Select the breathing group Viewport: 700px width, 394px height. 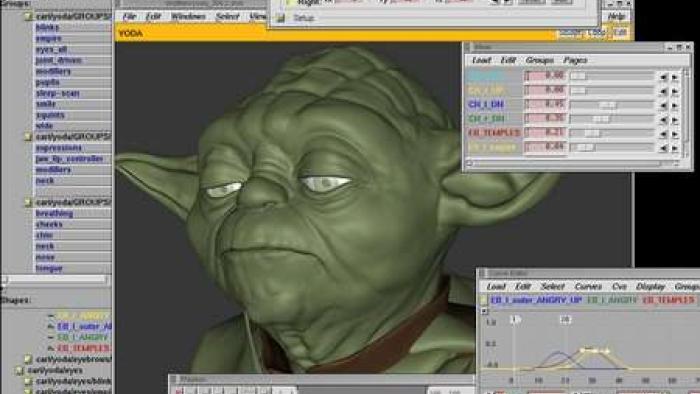[x=54, y=213]
